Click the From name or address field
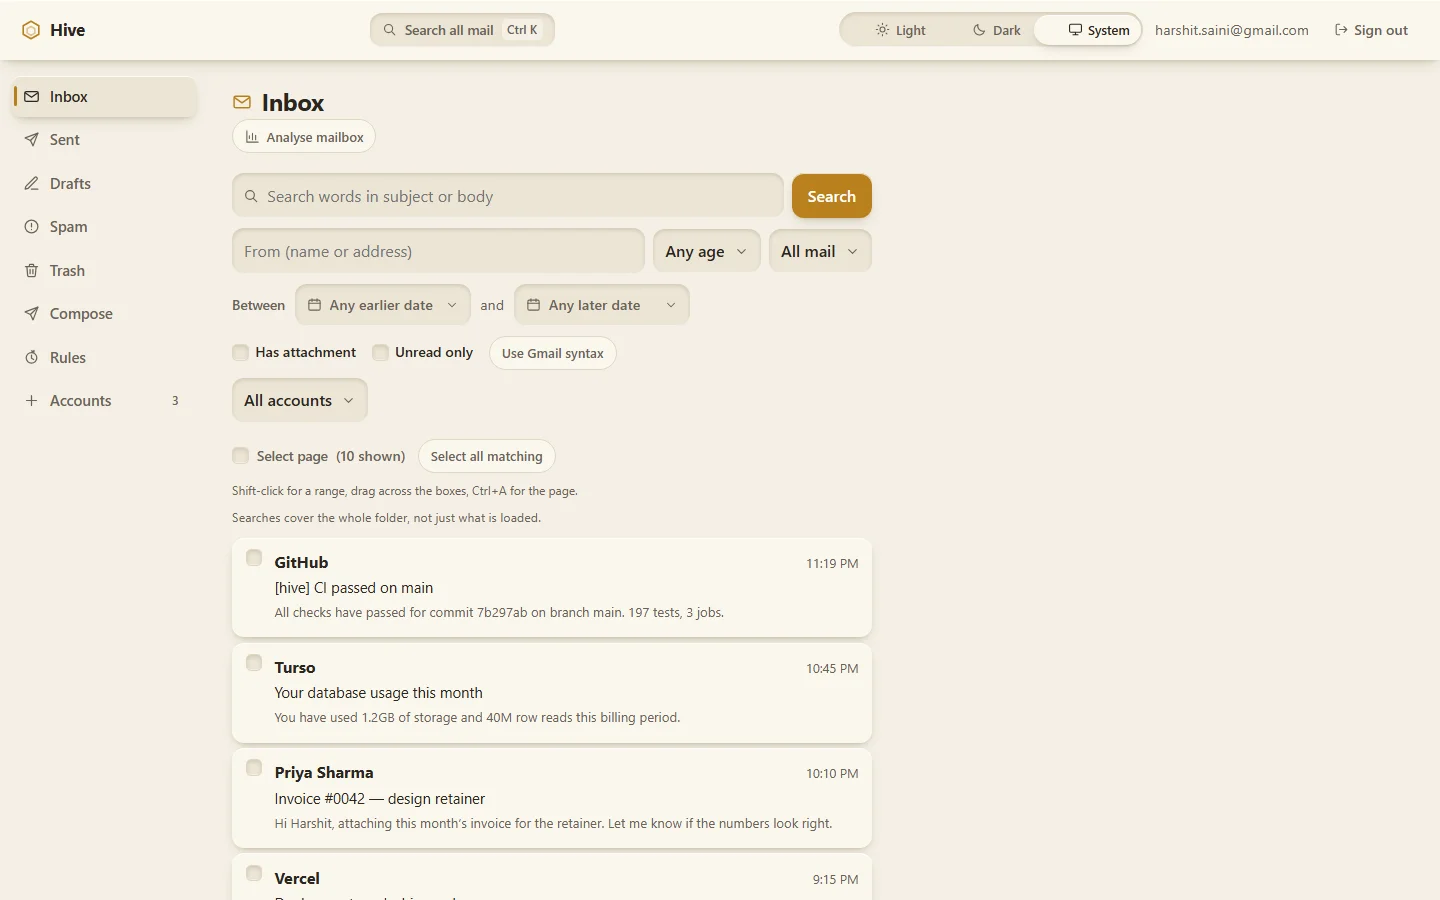The height and width of the screenshot is (900, 1440). click(x=438, y=251)
